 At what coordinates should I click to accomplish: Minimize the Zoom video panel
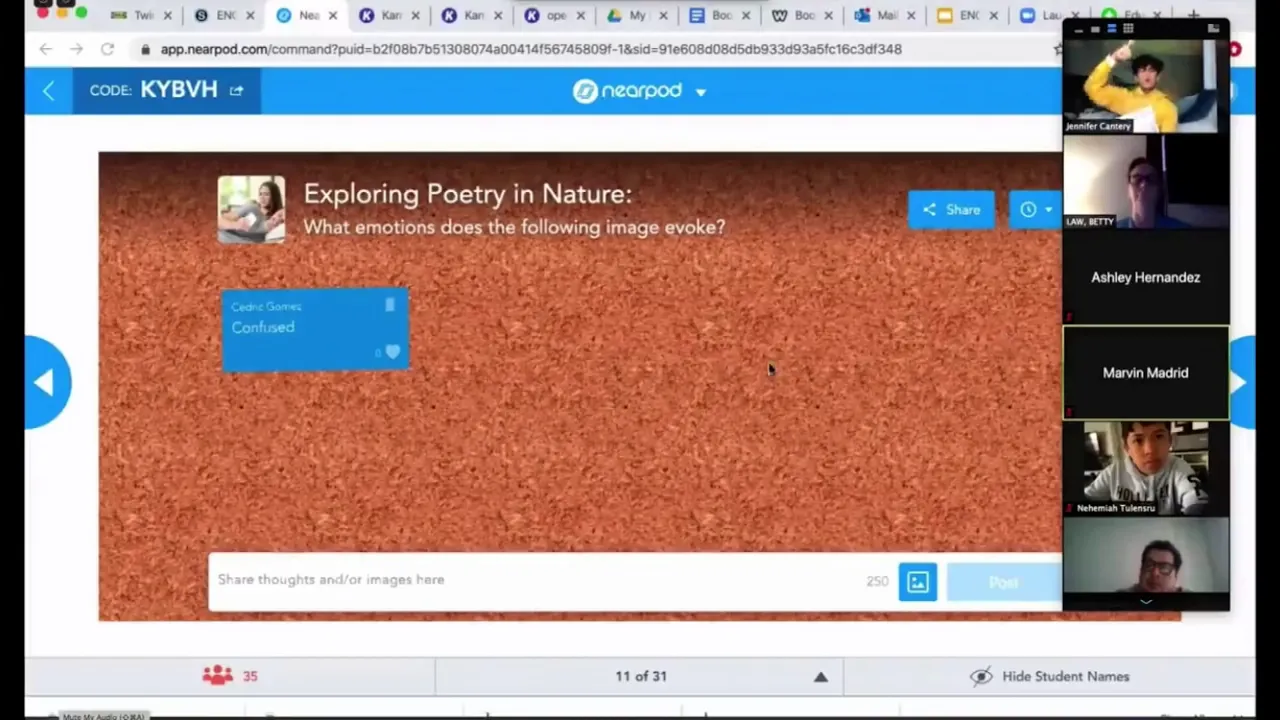[x=1078, y=29]
